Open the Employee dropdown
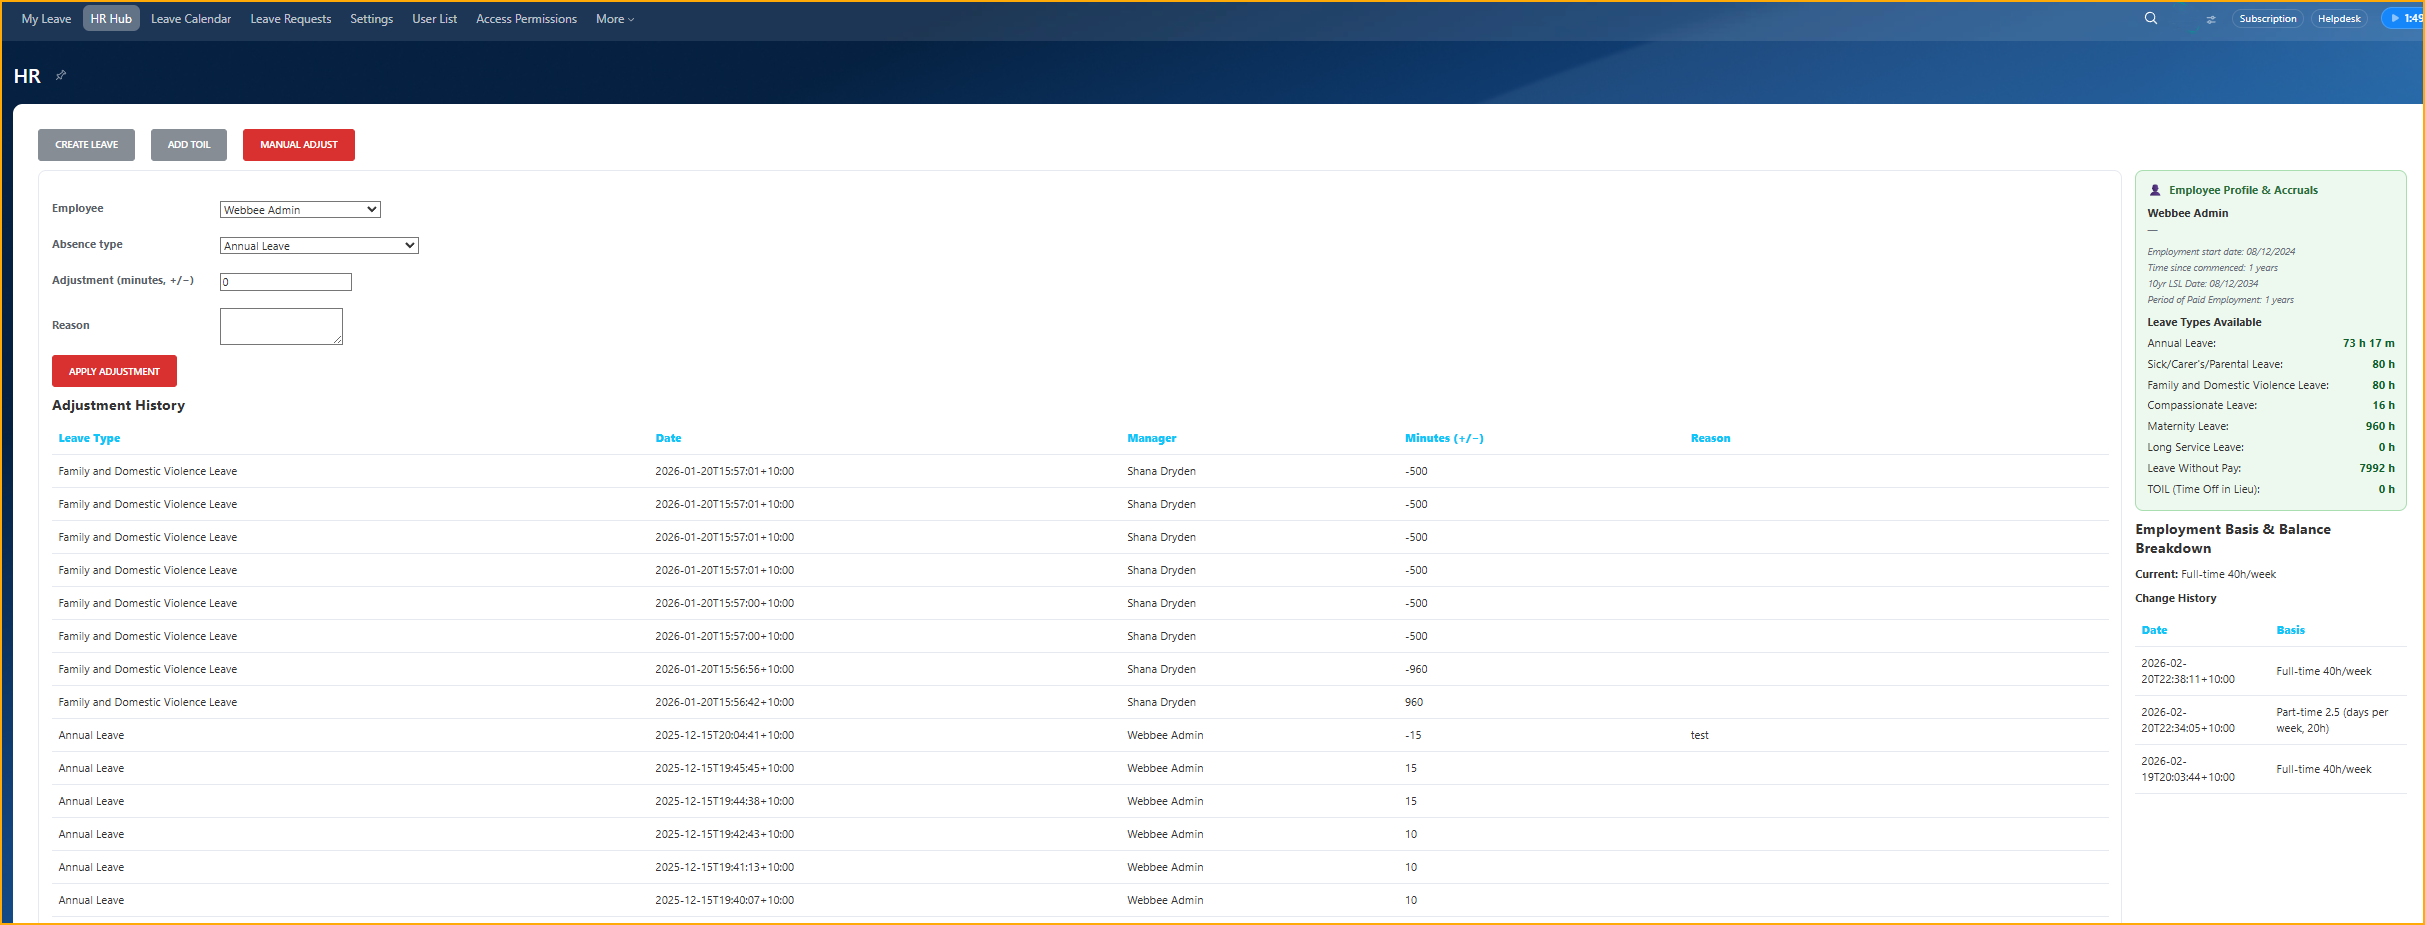 pyautogui.click(x=300, y=210)
